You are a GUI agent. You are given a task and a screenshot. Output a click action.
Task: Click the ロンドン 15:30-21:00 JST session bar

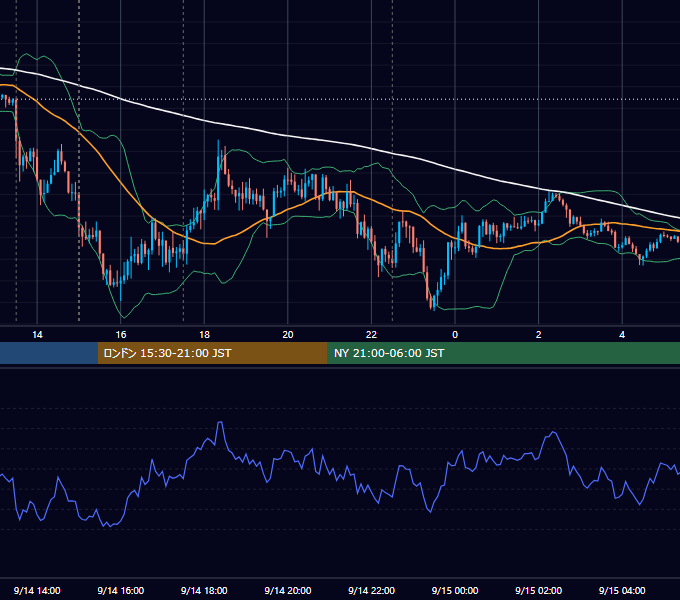(x=212, y=353)
